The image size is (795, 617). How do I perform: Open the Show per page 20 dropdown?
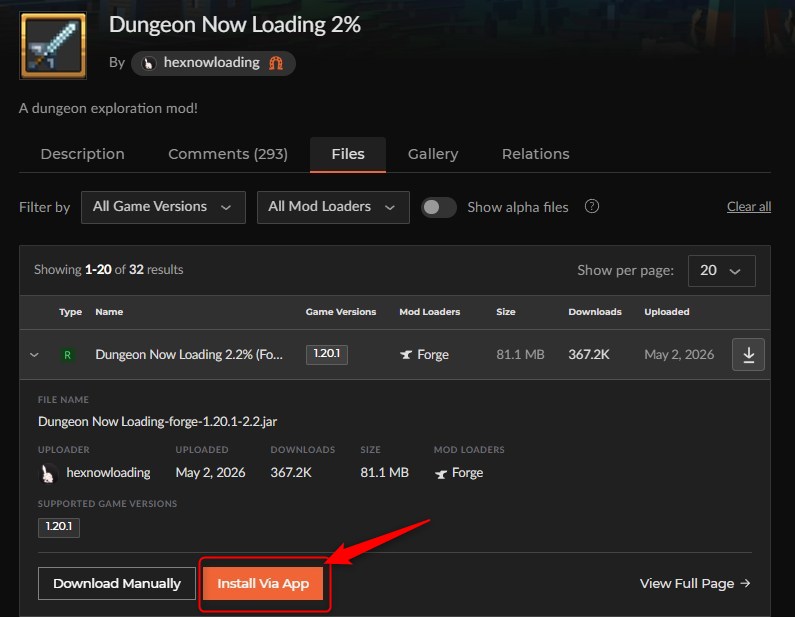pyautogui.click(x=721, y=271)
